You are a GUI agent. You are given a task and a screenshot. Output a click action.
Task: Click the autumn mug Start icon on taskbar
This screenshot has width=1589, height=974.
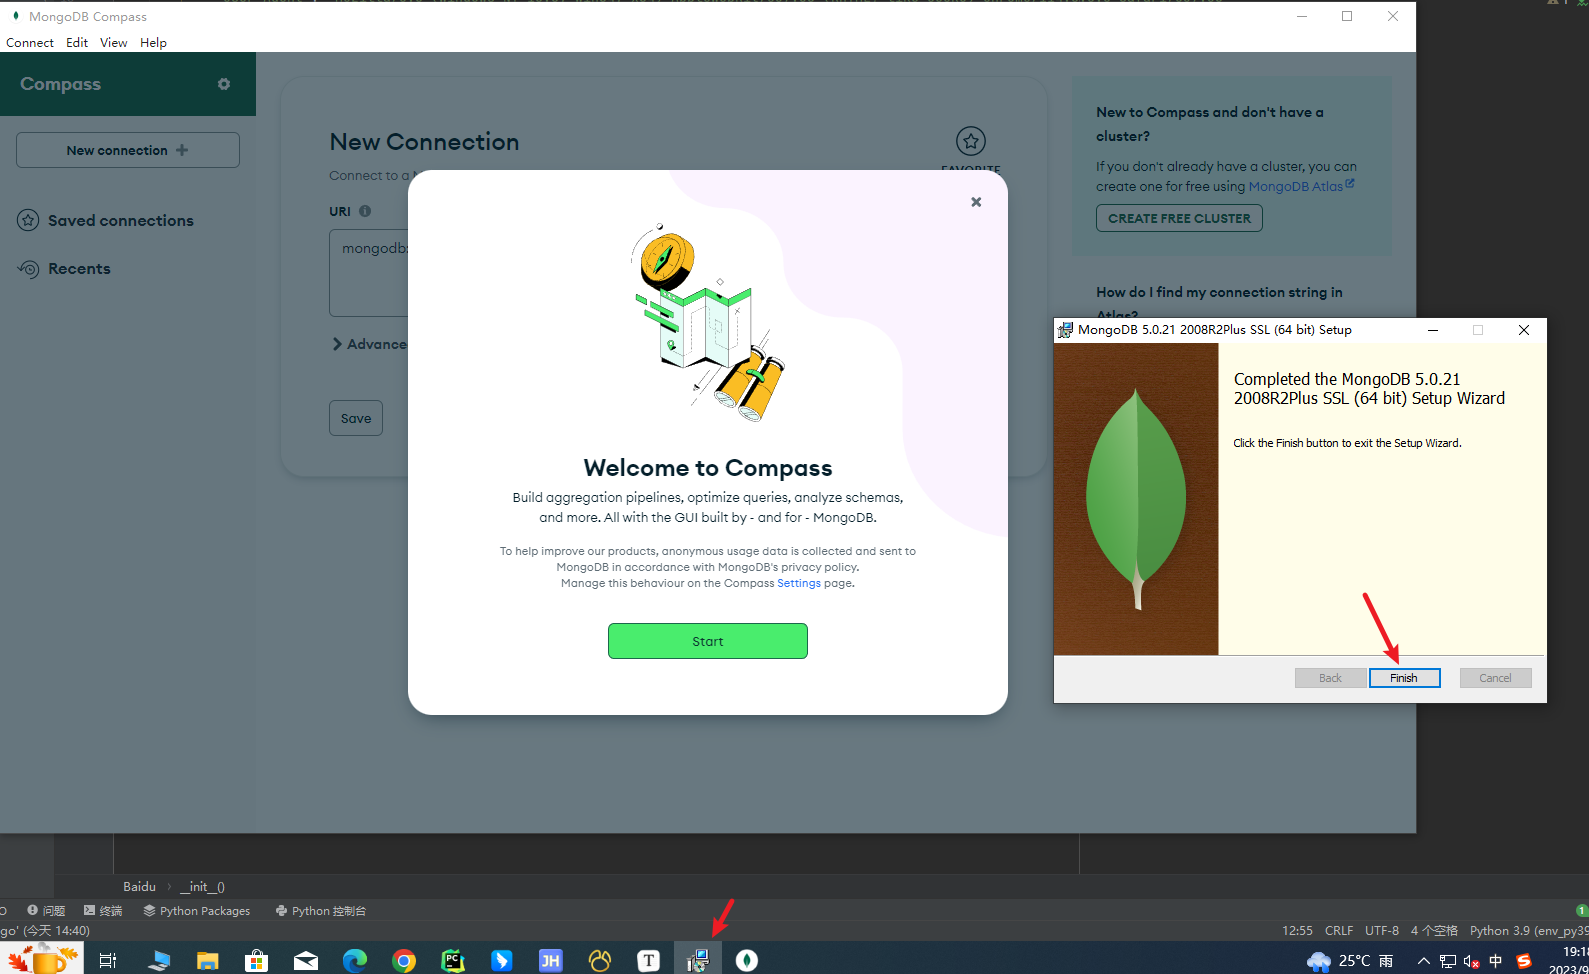point(42,958)
